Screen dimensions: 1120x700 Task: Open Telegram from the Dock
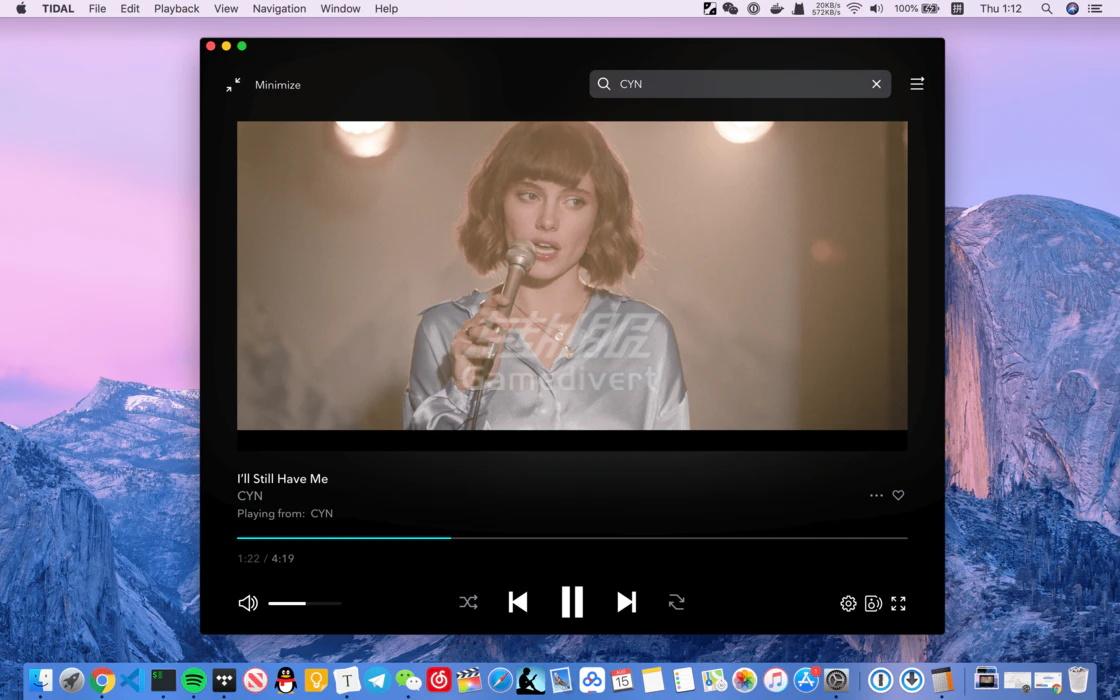pos(377,680)
